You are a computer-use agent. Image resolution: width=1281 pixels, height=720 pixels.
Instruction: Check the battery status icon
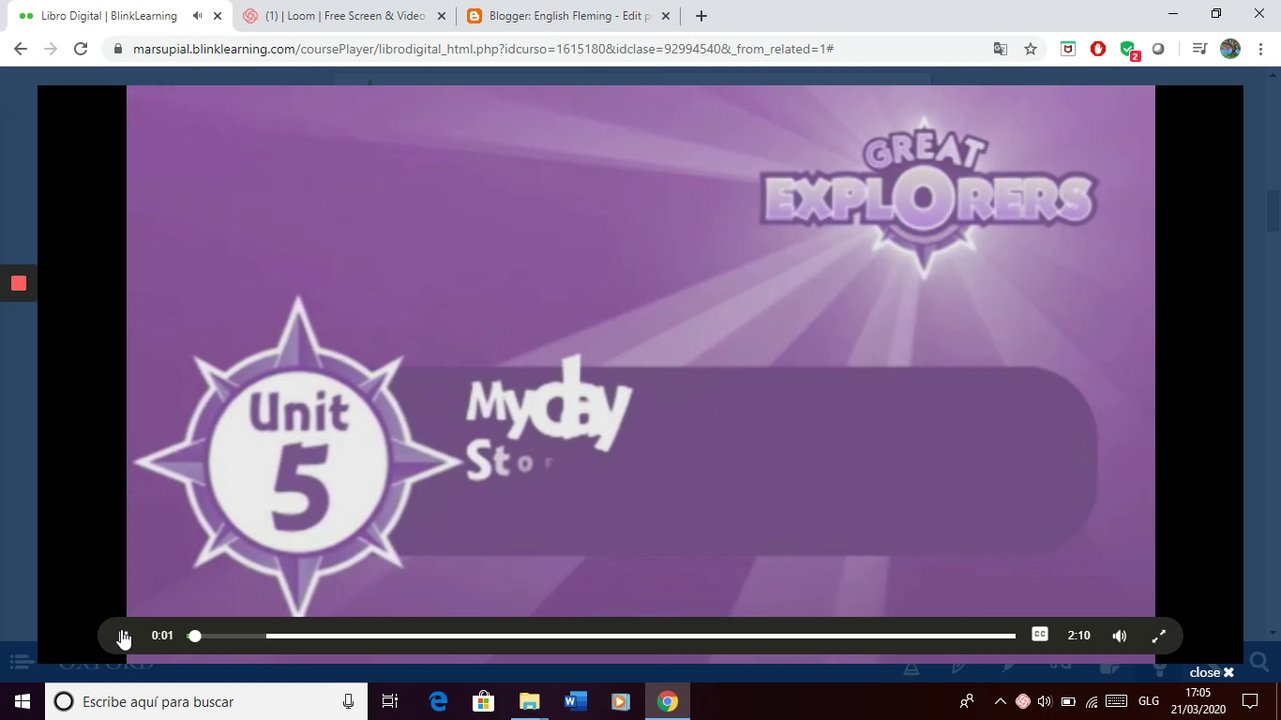1068,701
